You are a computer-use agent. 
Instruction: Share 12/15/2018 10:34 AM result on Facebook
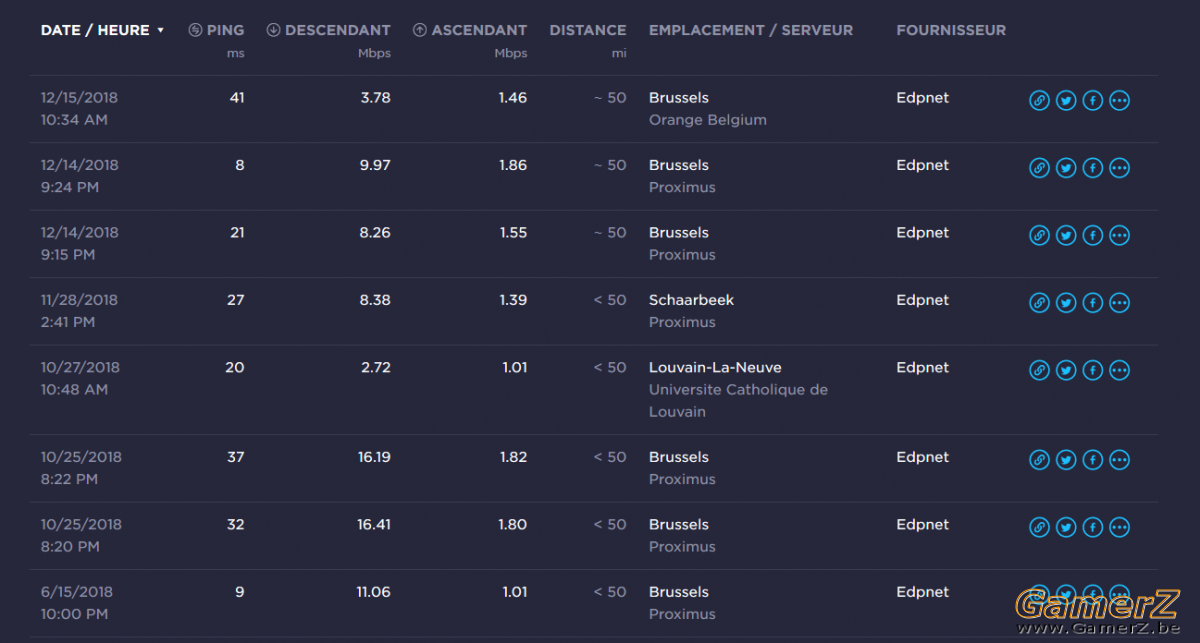pyautogui.click(x=1093, y=101)
